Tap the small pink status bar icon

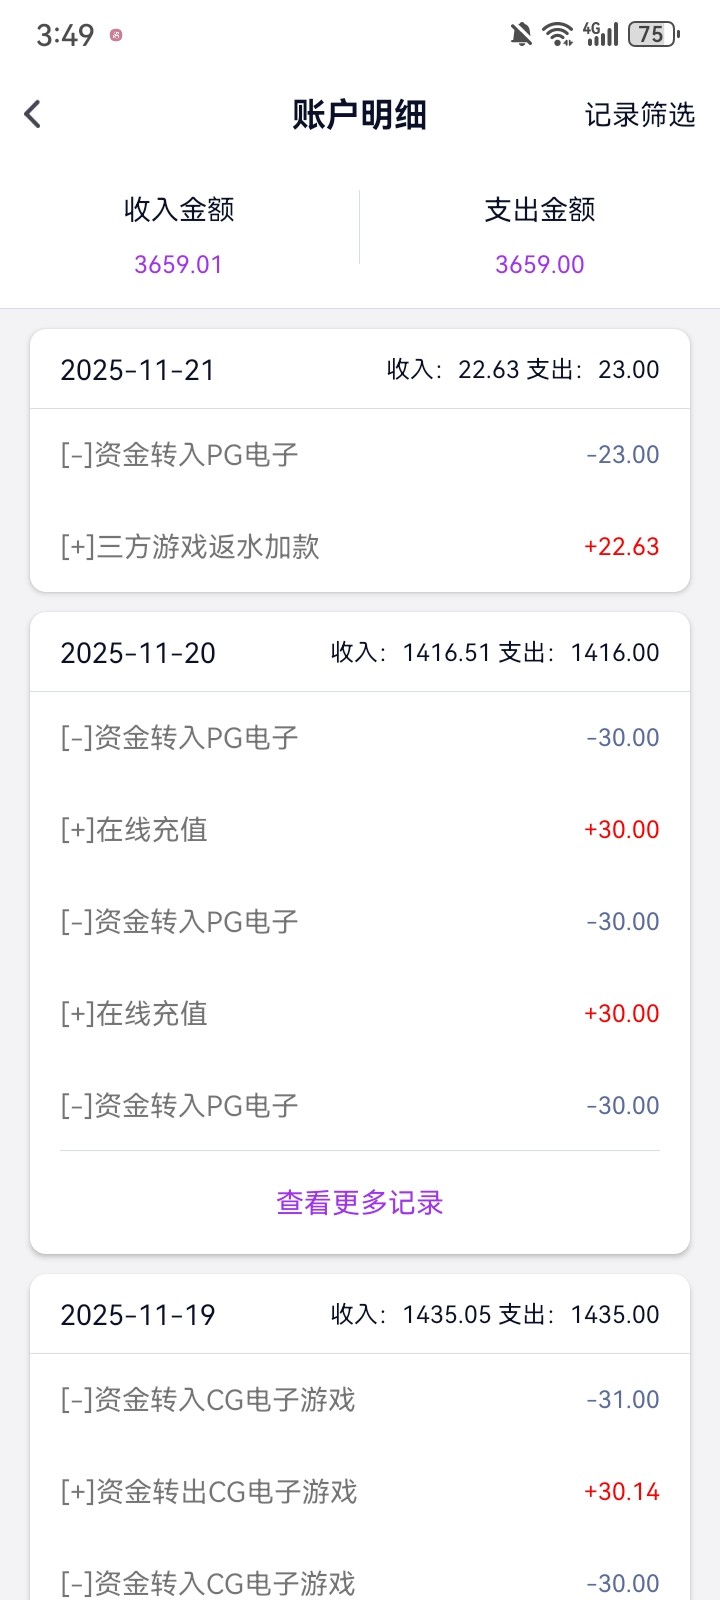(x=116, y=35)
